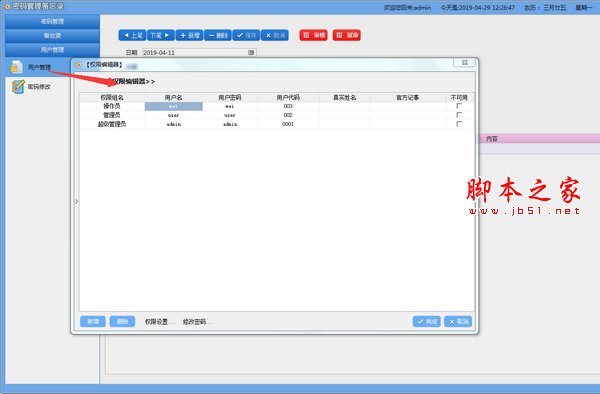The height and width of the screenshot is (394, 600).
Task: Click the dialog's 删除 button at bottom
Action: 122,321
